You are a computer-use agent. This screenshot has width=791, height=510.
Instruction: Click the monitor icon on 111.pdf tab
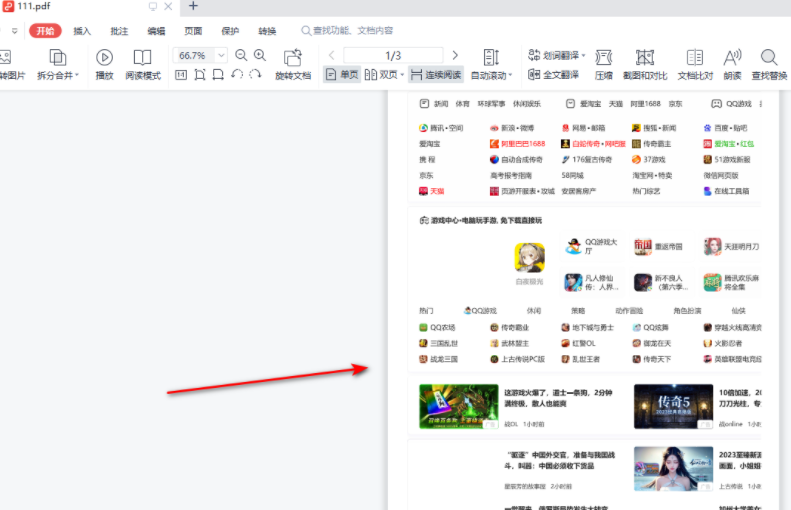152,6
